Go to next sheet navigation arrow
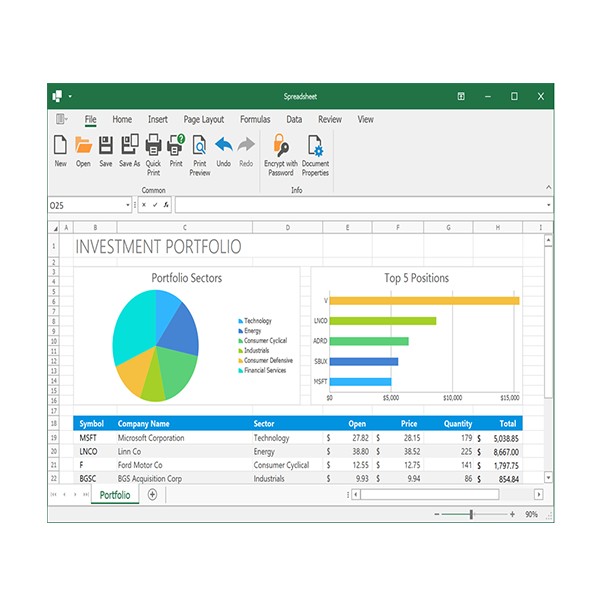The image size is (600, 600). 75,494
